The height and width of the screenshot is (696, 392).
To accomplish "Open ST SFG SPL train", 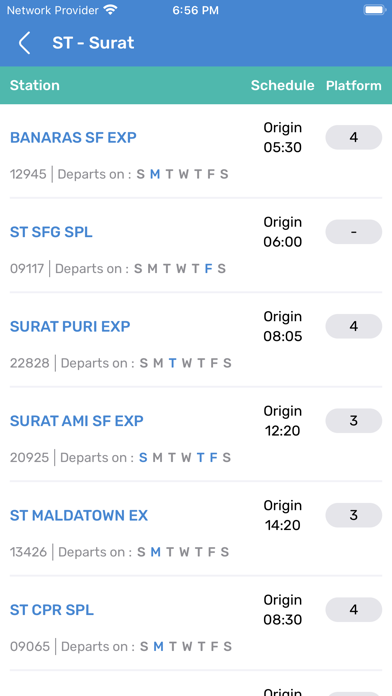I will (x=51, y=232).
